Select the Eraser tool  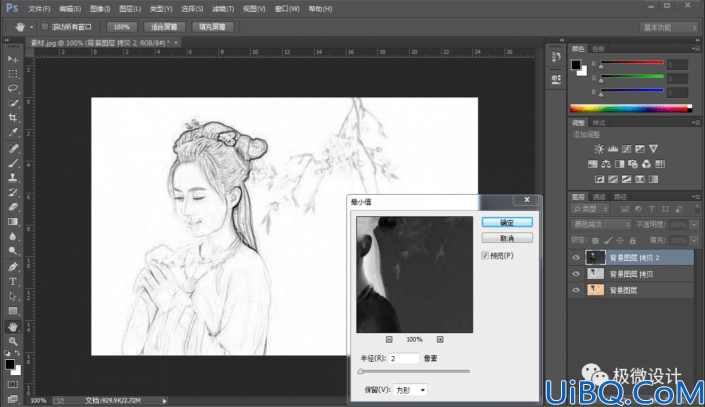click(13, 207)
